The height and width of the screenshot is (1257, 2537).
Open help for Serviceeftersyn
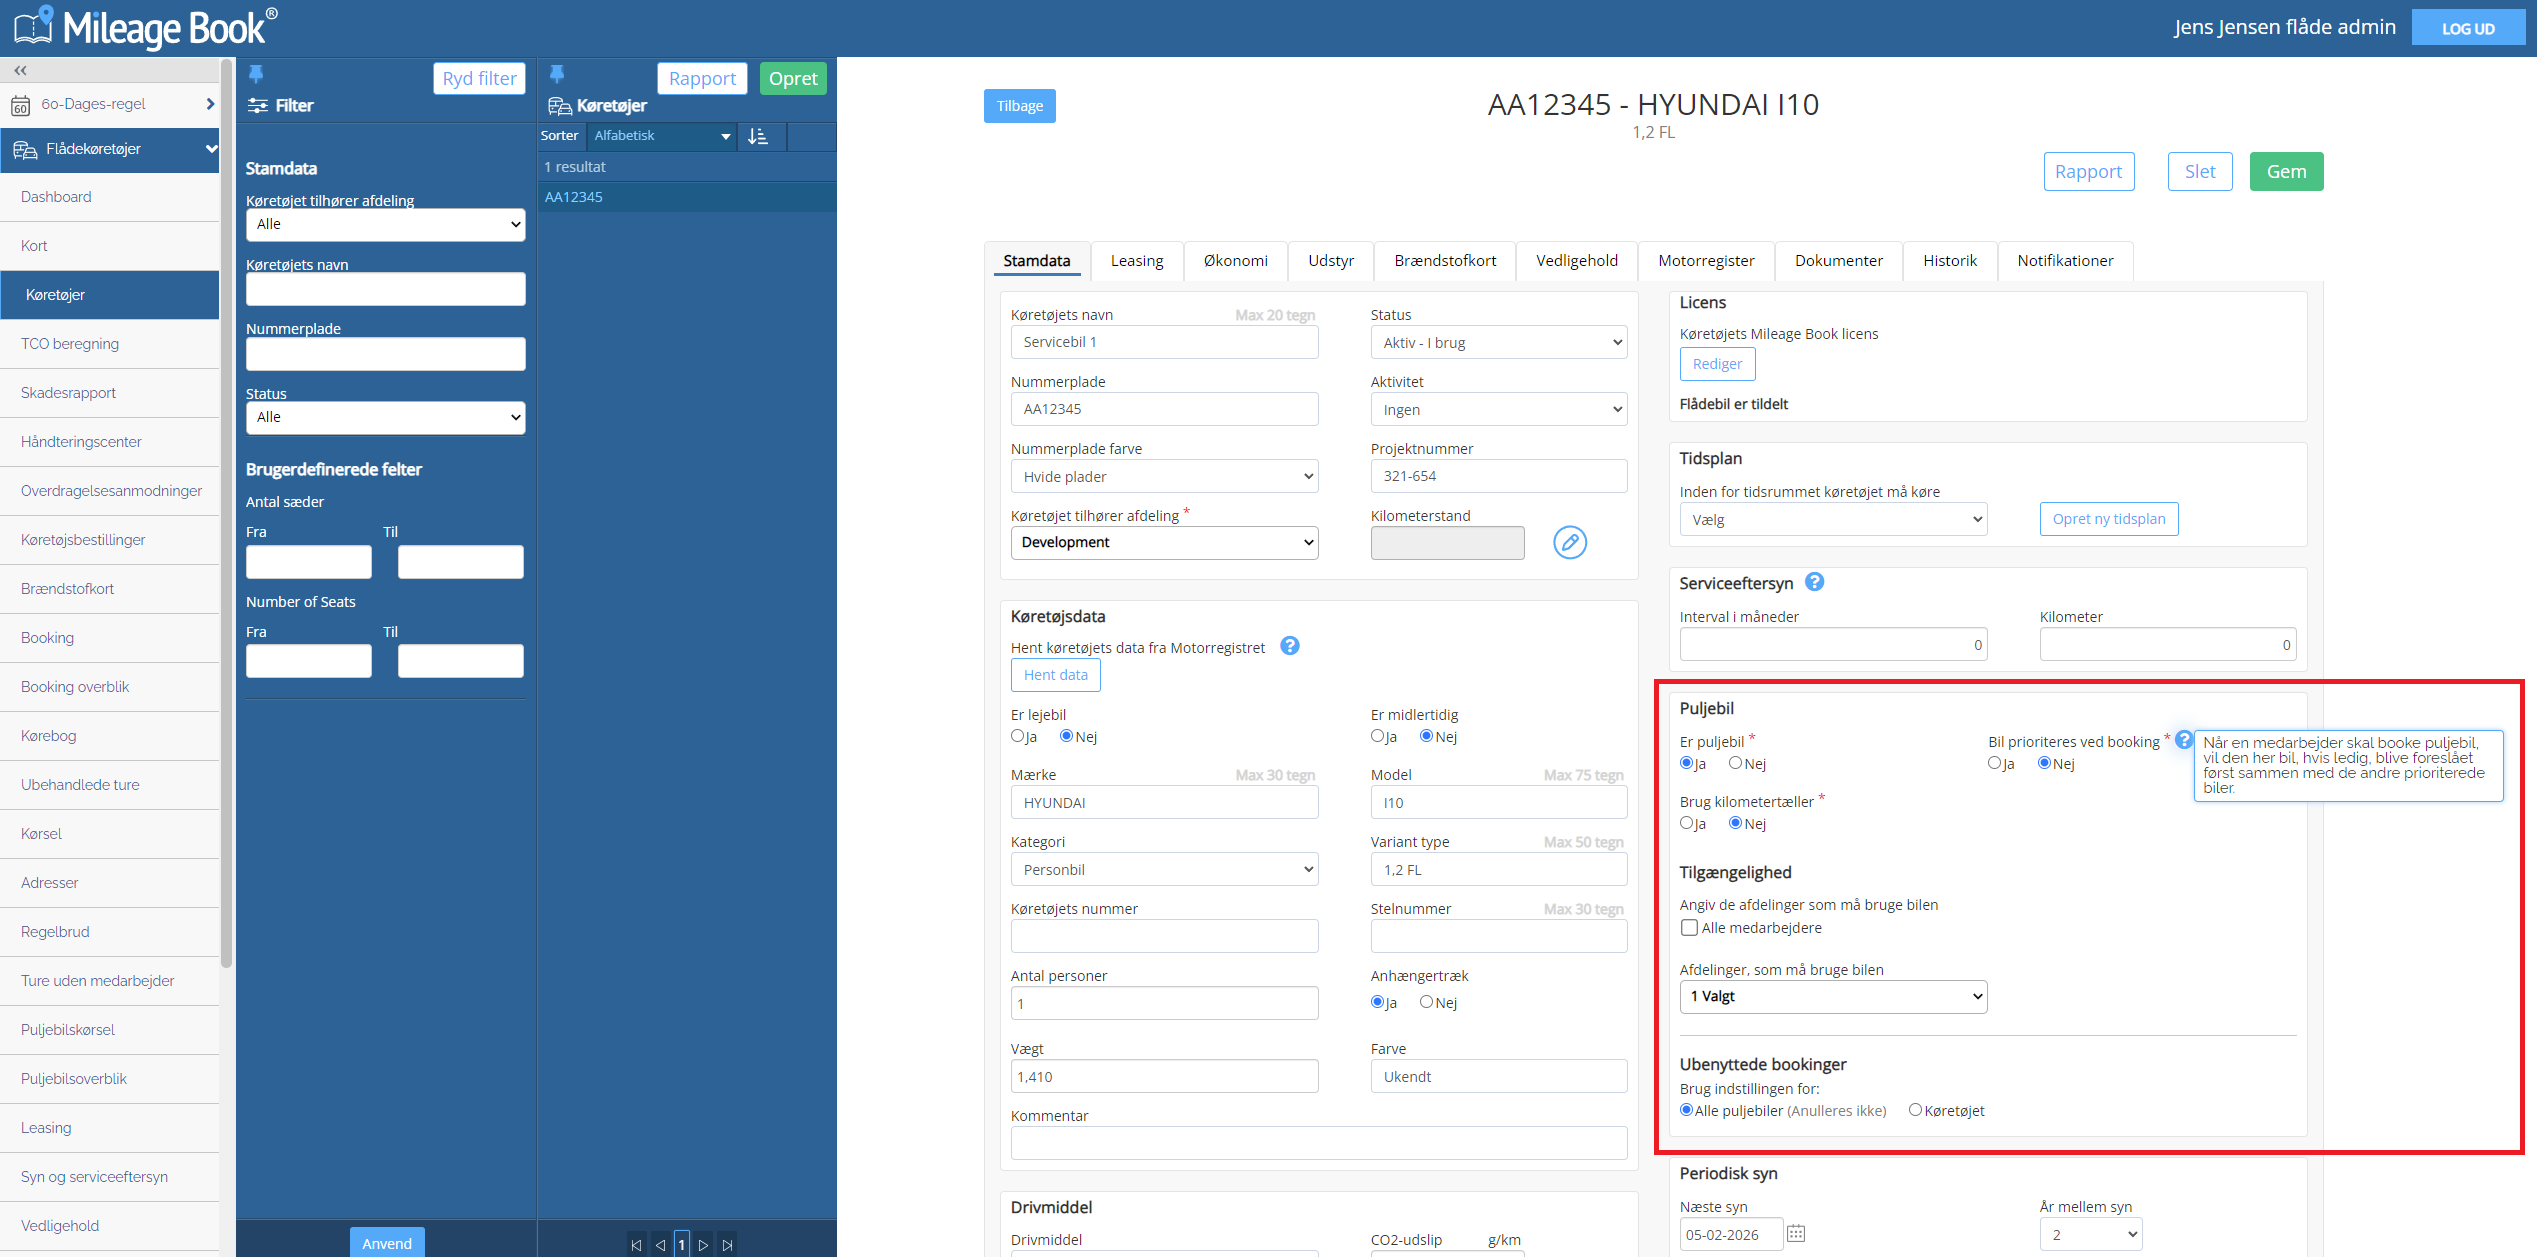[1815, 581]
